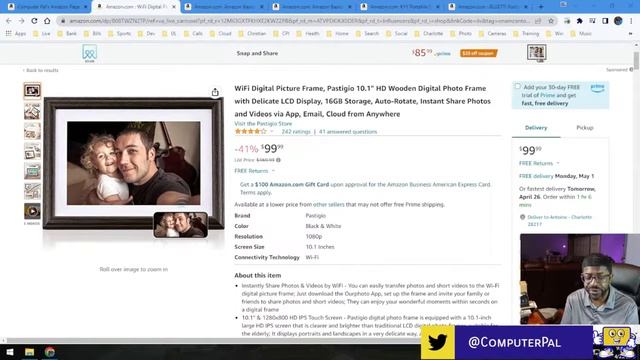The height and width of the screenshot is (360, 640).
Task: Open the Health bookmarks folder
Action: pos(308,33)
